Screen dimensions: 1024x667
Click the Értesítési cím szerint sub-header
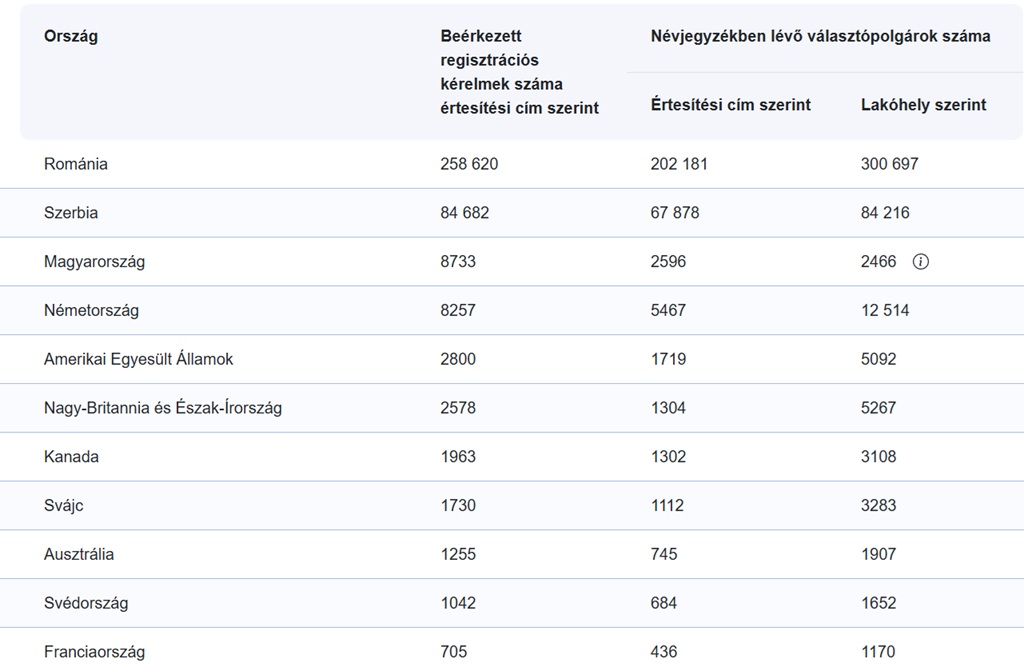coord(730,105)
